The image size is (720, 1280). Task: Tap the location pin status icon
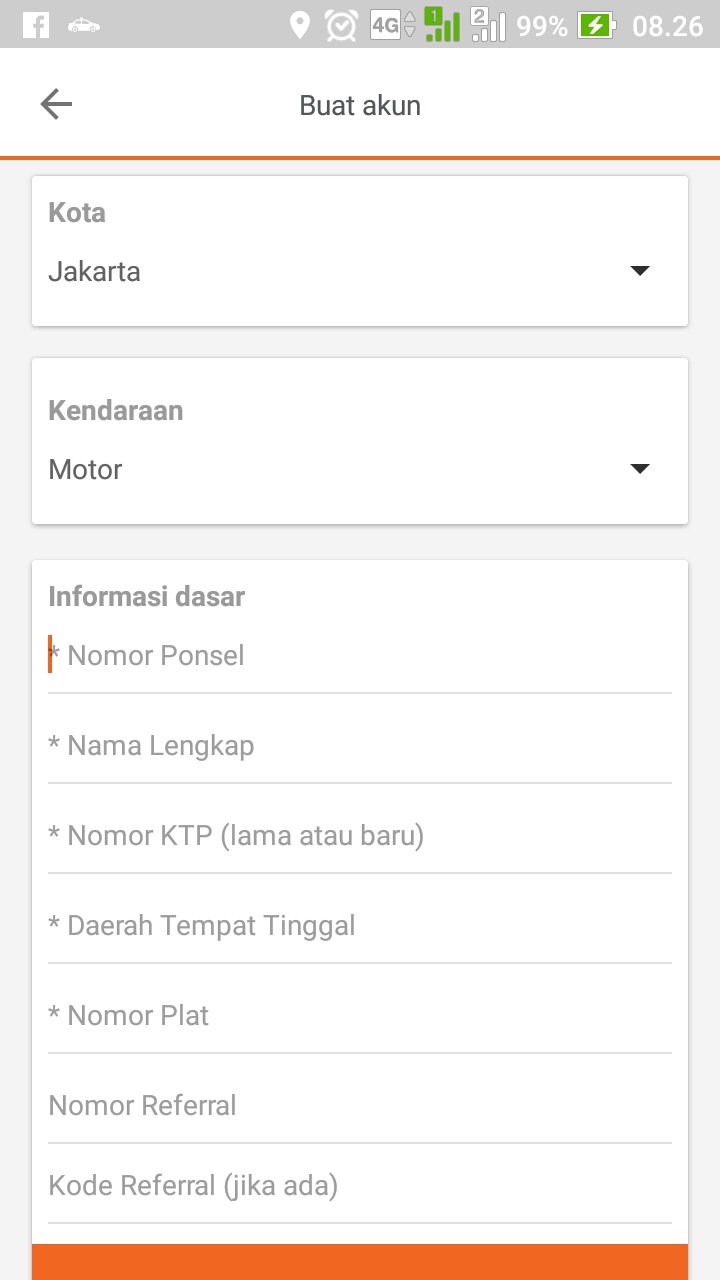(x=299, y=25)
